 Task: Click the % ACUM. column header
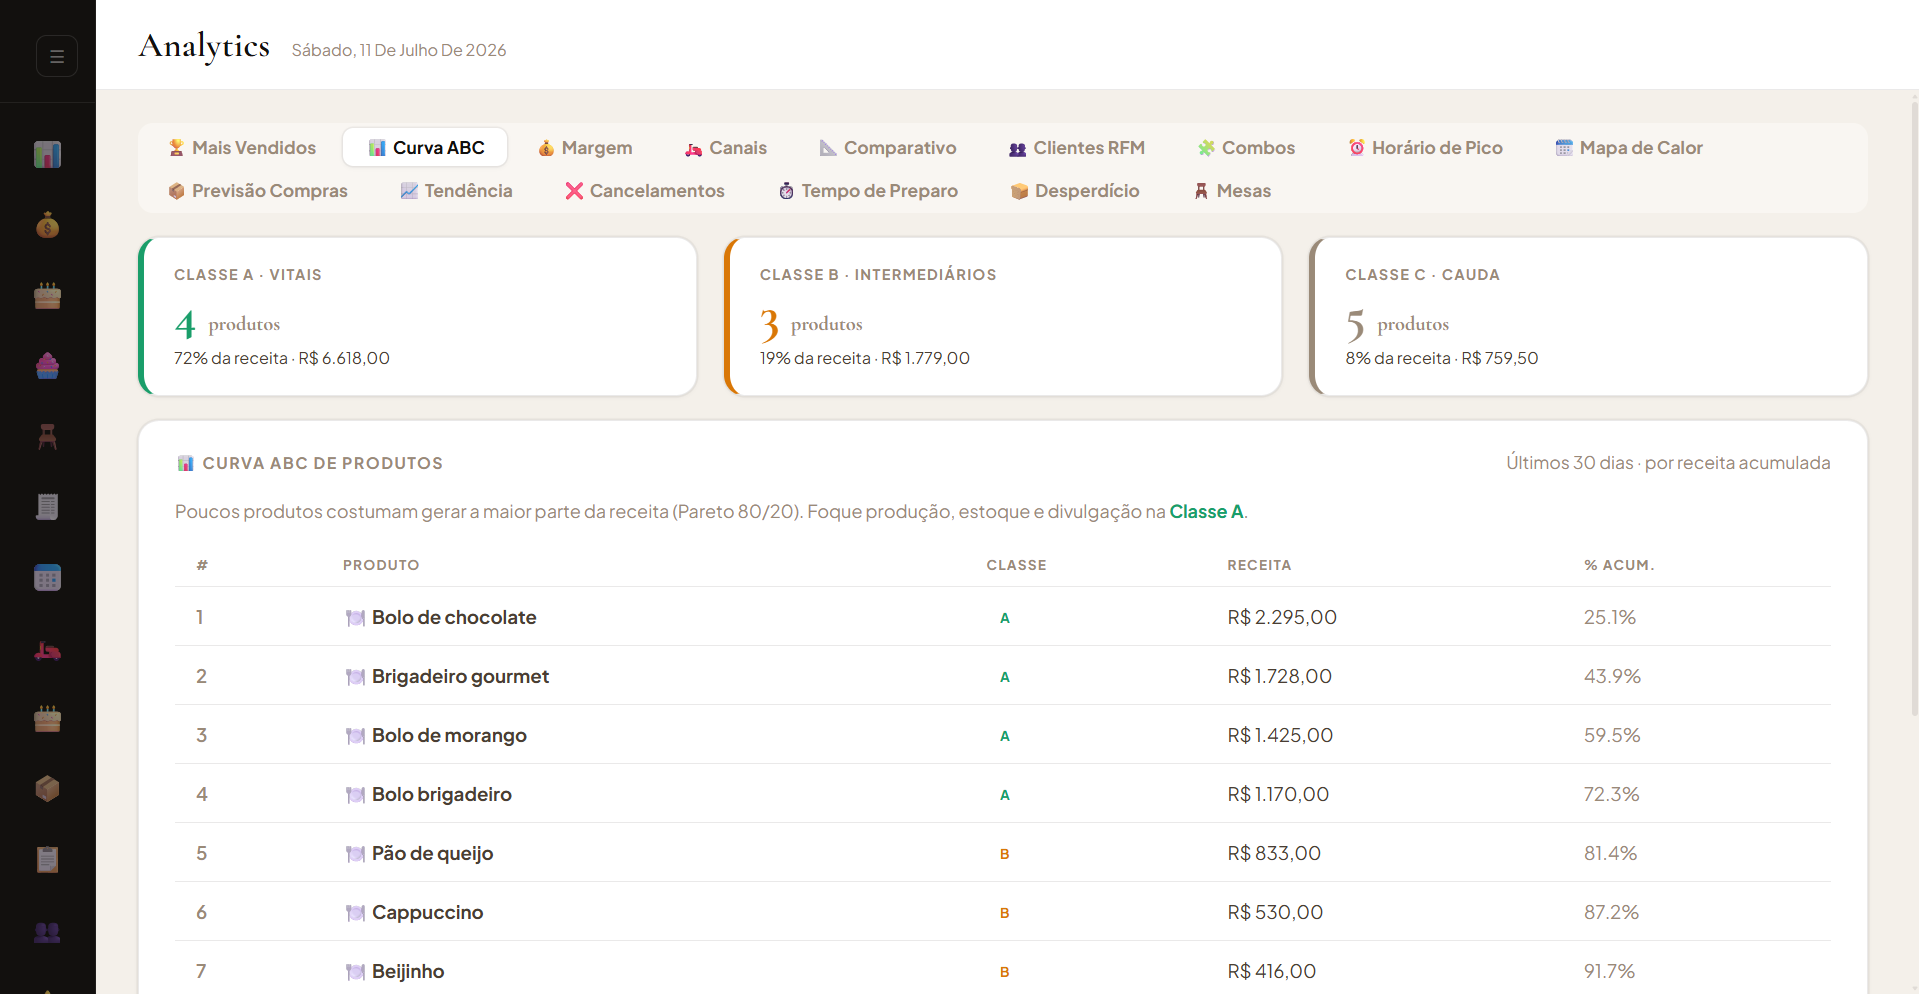[x=1619, y=565]
